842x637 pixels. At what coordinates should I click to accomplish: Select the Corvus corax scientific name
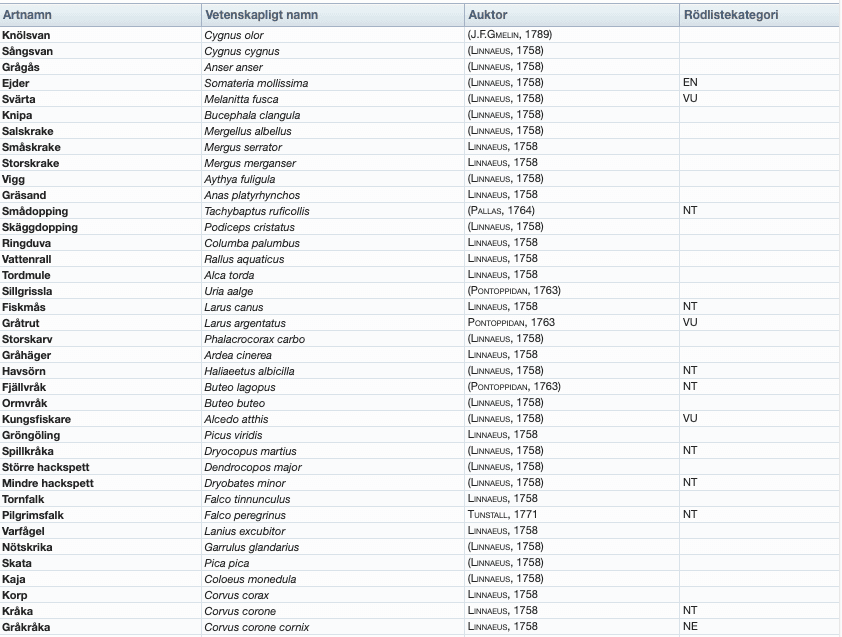point(236,595)
